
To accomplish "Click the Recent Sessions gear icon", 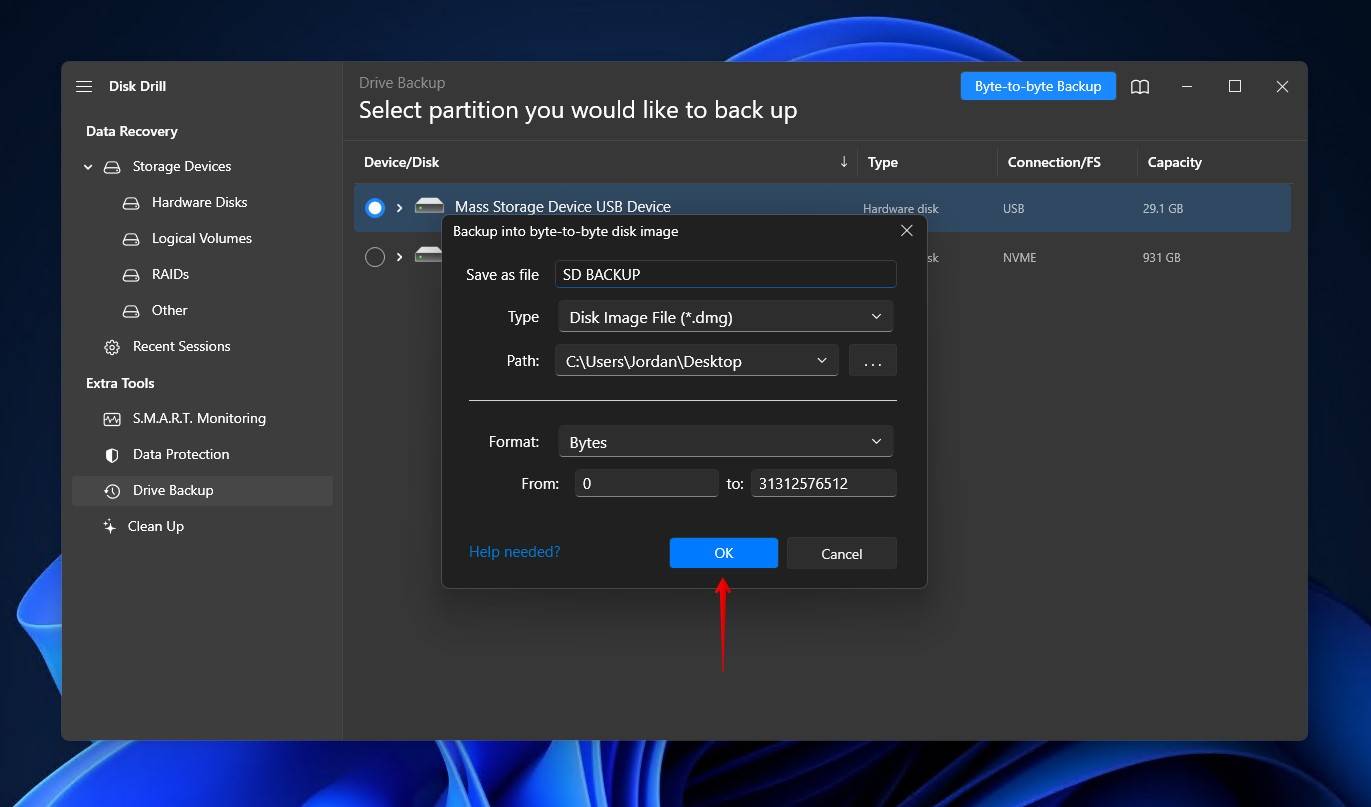I will coord(112,347).
